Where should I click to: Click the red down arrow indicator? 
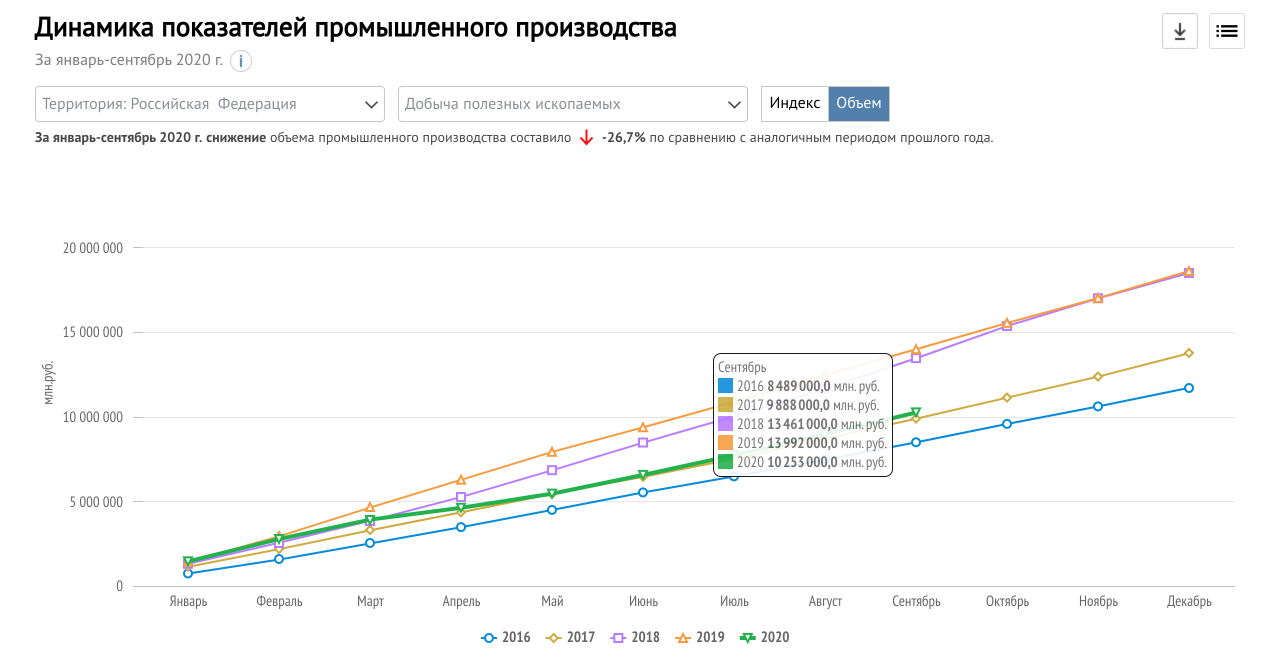point(586,138)
